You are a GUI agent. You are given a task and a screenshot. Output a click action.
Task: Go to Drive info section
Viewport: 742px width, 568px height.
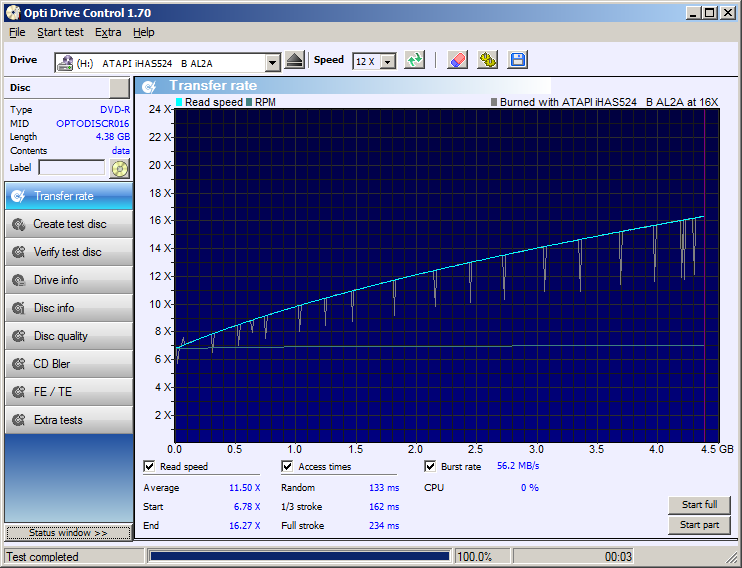pos(69,280)
